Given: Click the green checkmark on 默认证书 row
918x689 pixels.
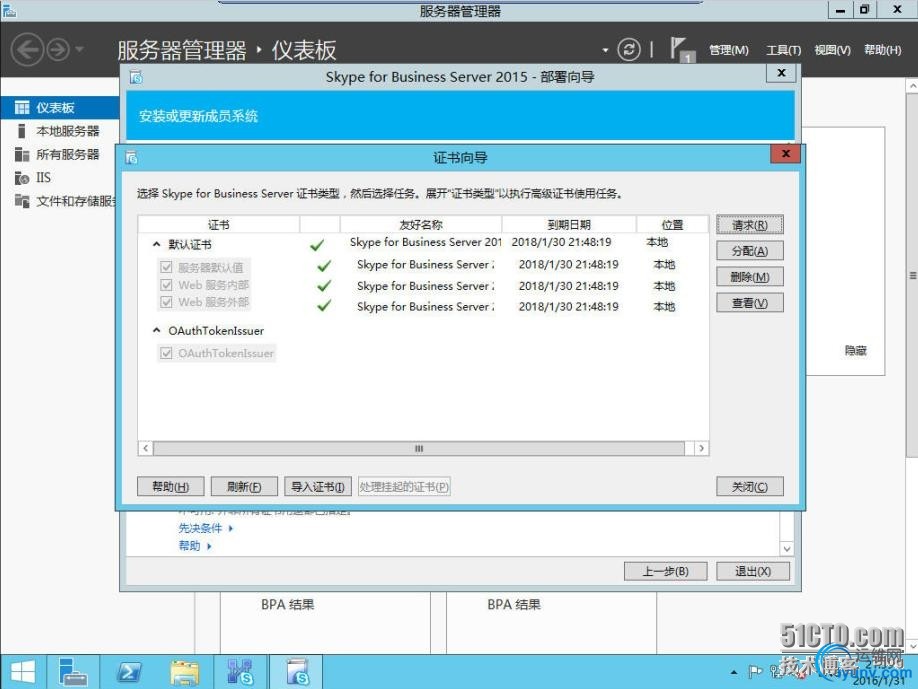Looking at the screenshot, I should (317, 245).
